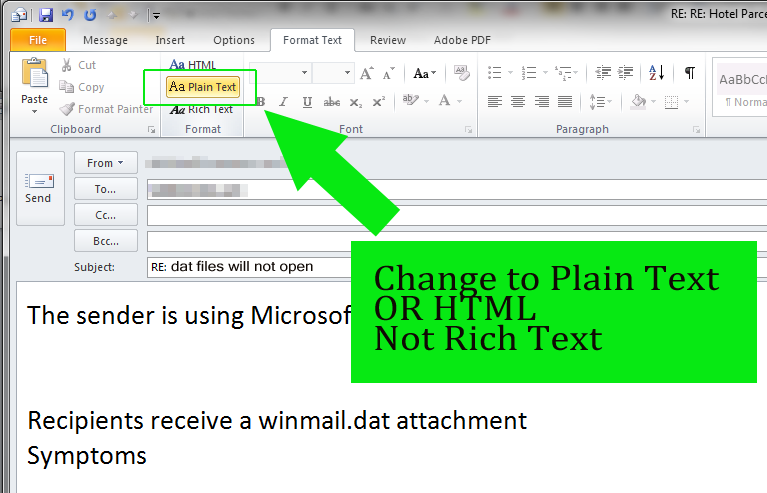Apply bulleted list
The height and width of the screenshot is (493, 767).
coord(495,73)
